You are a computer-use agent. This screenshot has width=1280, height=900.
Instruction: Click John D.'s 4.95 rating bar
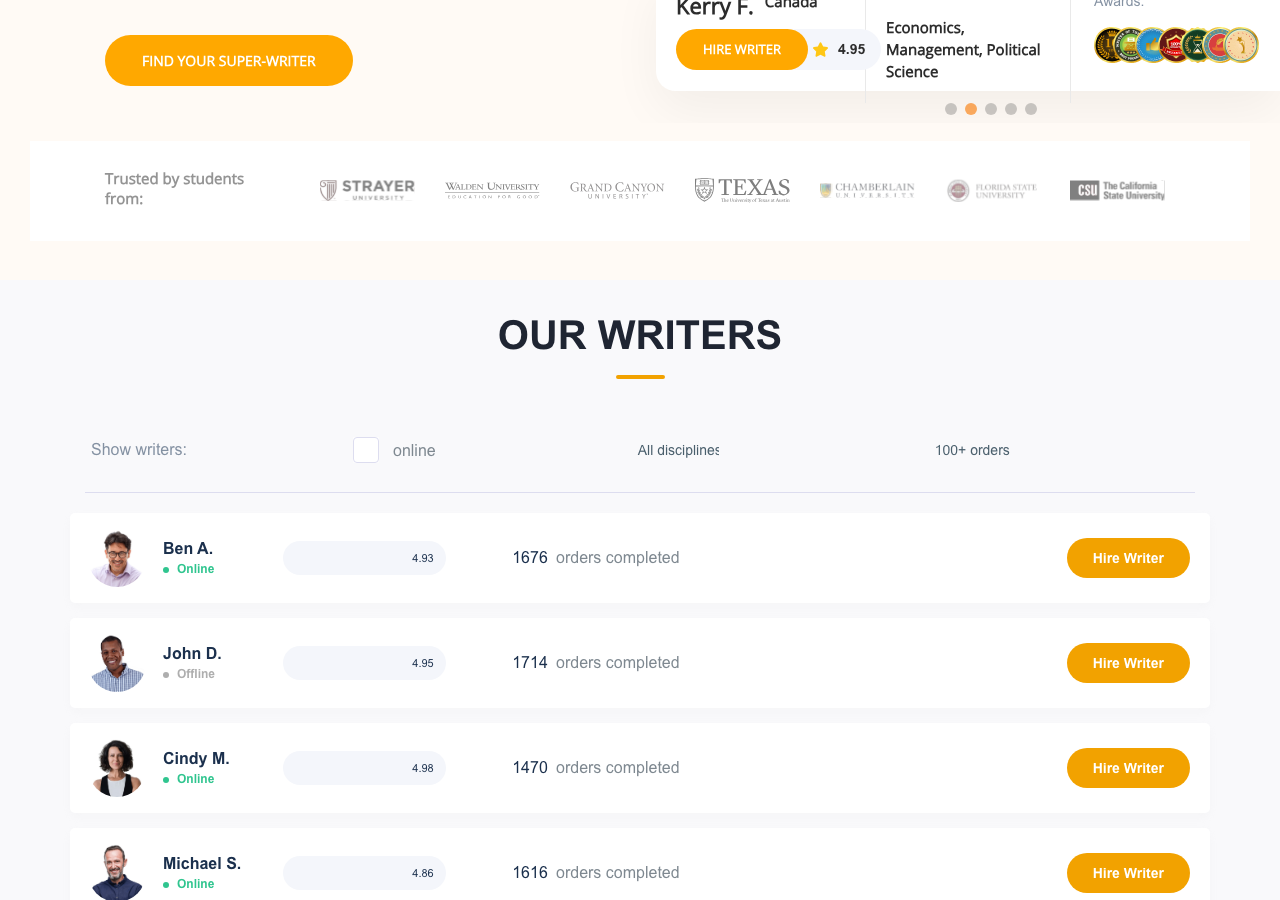364,663
